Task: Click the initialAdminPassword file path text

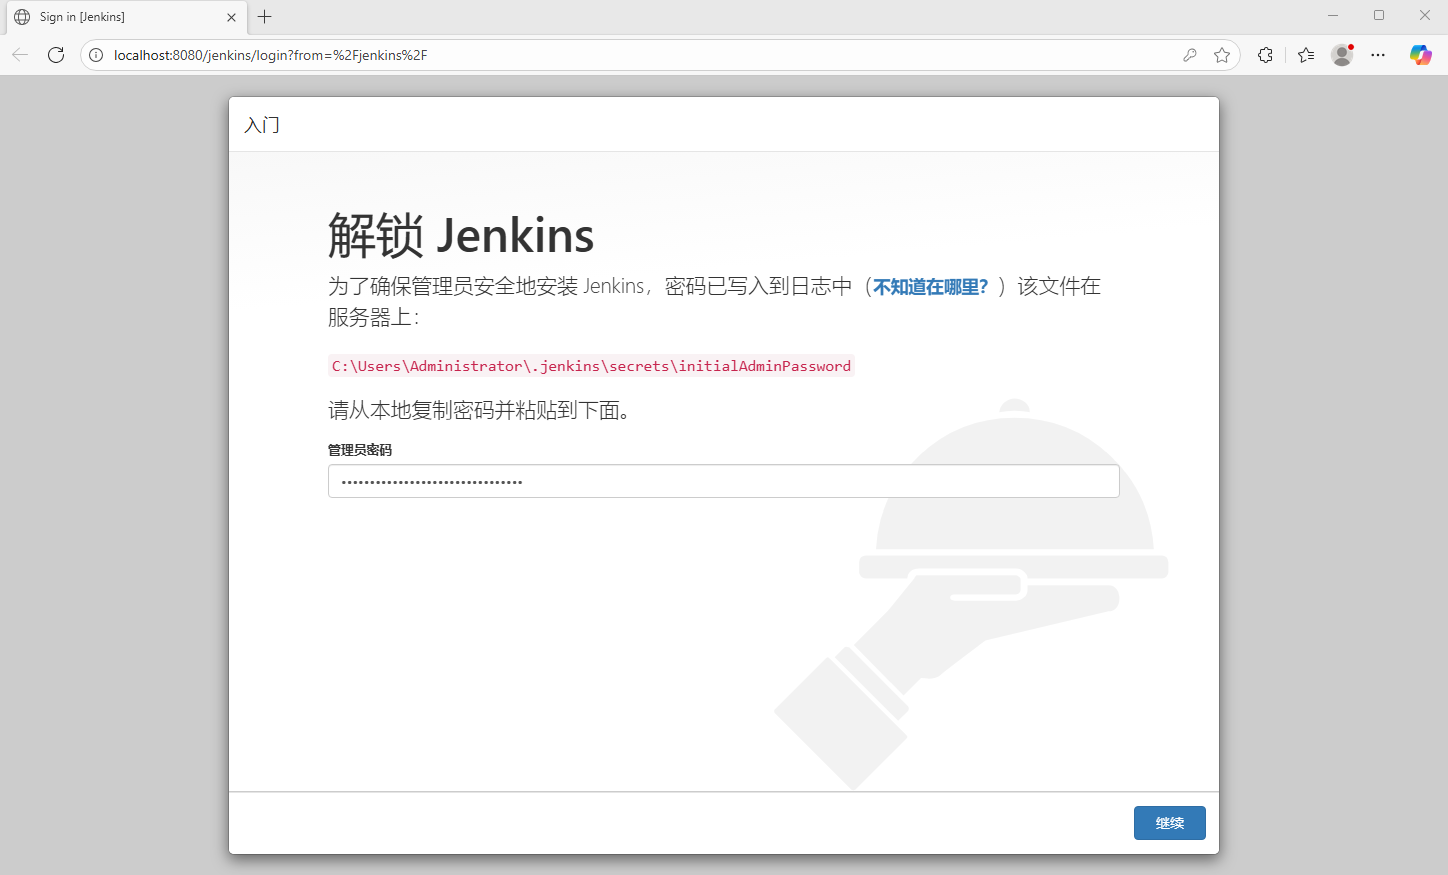Action: coord(591,366)
